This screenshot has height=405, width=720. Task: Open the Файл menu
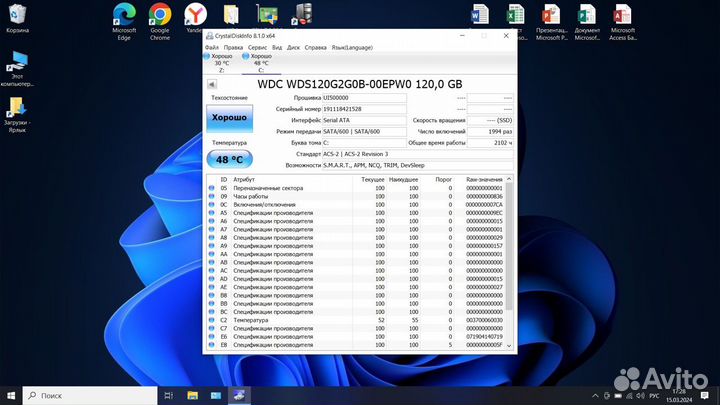point(212,47)
